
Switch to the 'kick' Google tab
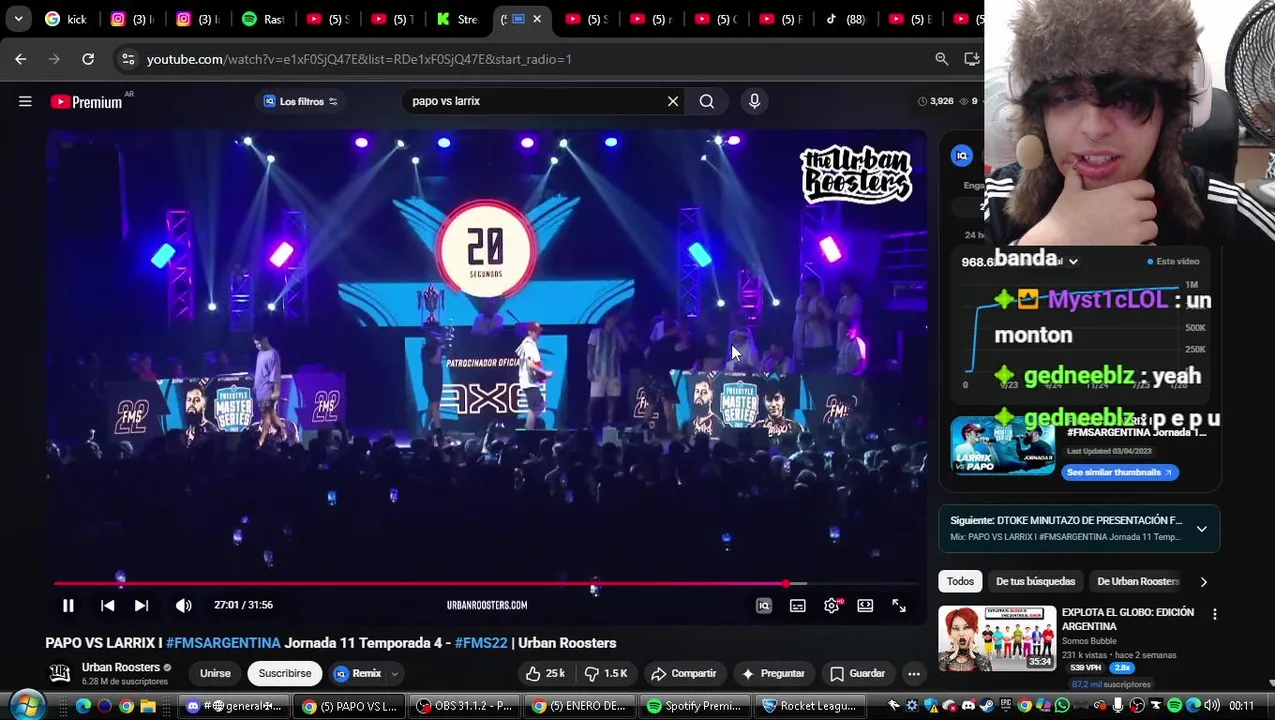pos(66,19)
